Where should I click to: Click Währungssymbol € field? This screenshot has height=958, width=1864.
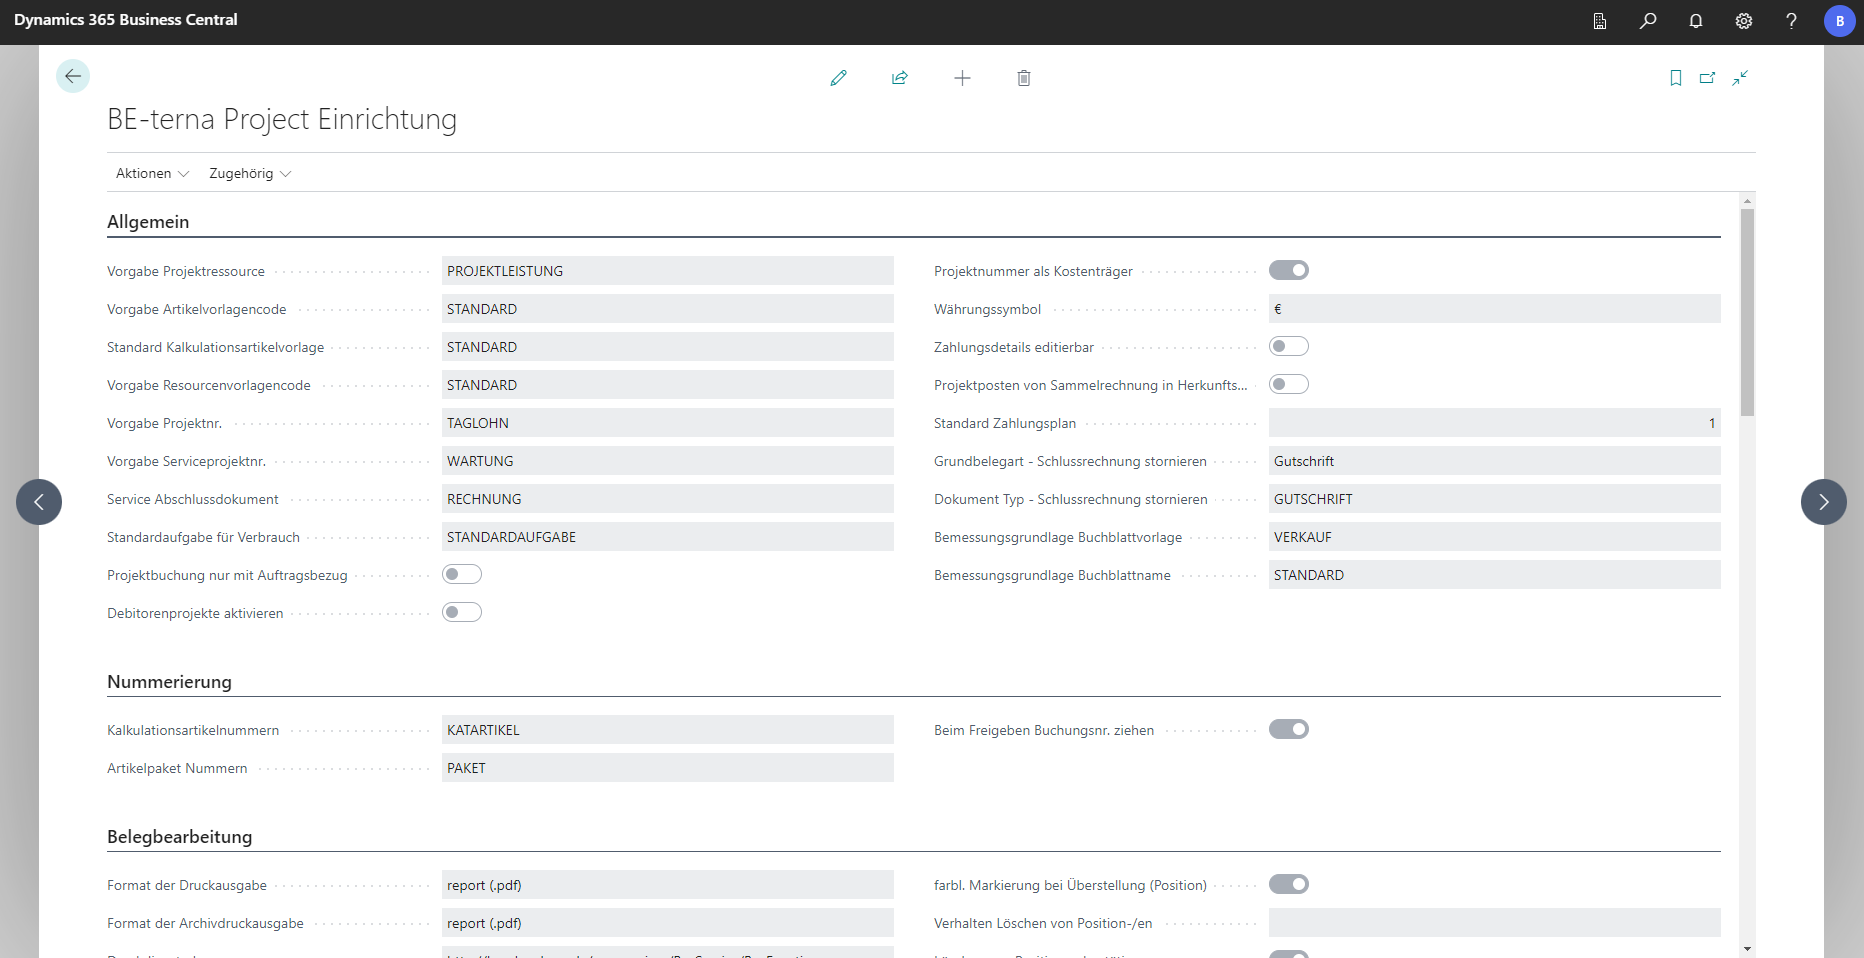point(1495,309)
